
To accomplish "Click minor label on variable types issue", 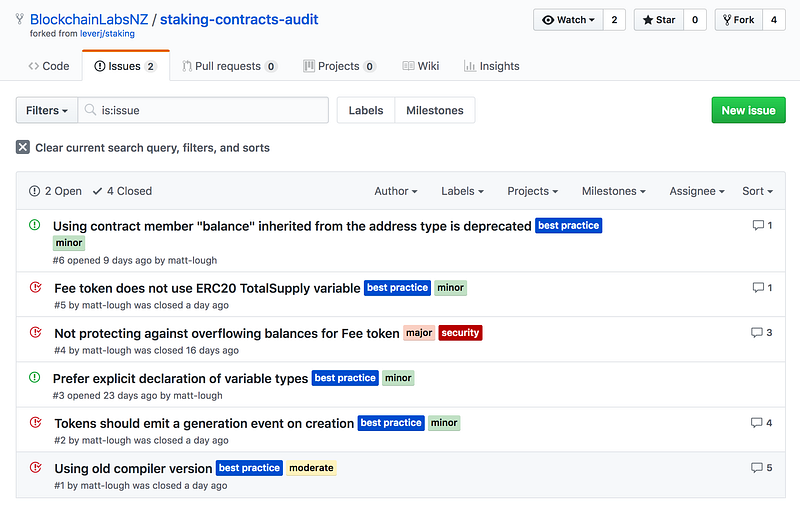I will [398, 378].
